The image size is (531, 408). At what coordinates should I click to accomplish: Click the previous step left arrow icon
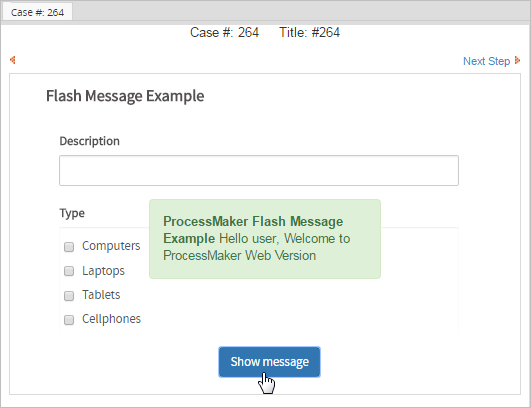[13, 60]
